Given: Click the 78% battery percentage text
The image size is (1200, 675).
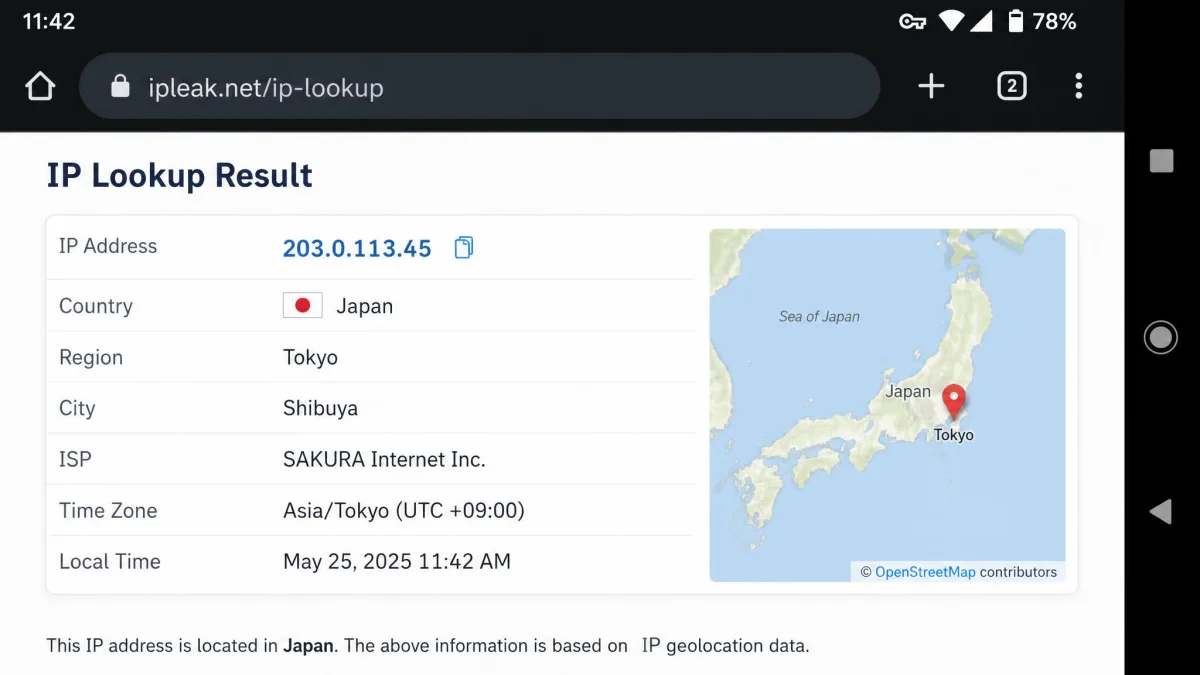Looking at the screenshot, I should [x=1054, y=21].
